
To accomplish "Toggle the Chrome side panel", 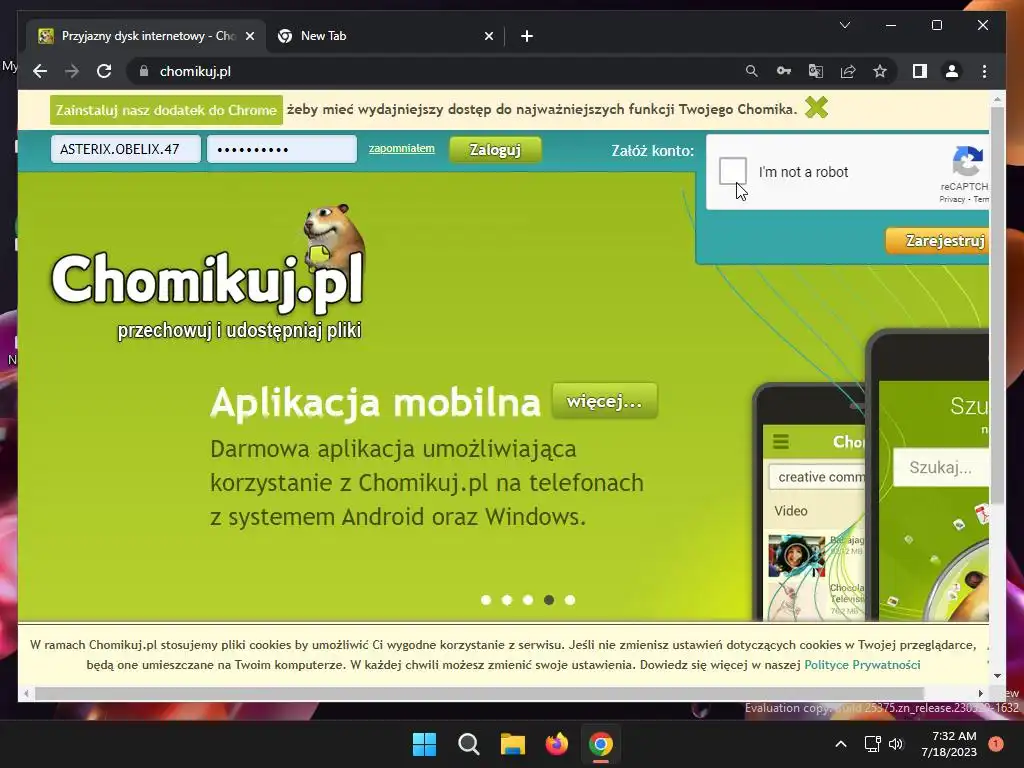I will click(920, 71).
